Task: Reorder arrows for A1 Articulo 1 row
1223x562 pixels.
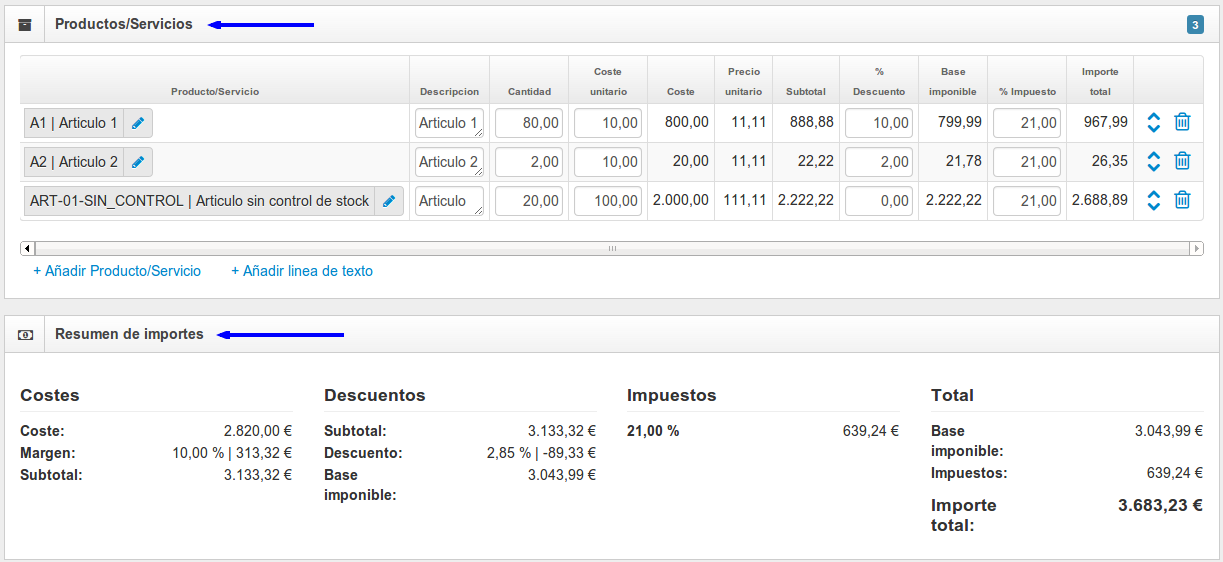Action: [x=1153, y=122]
